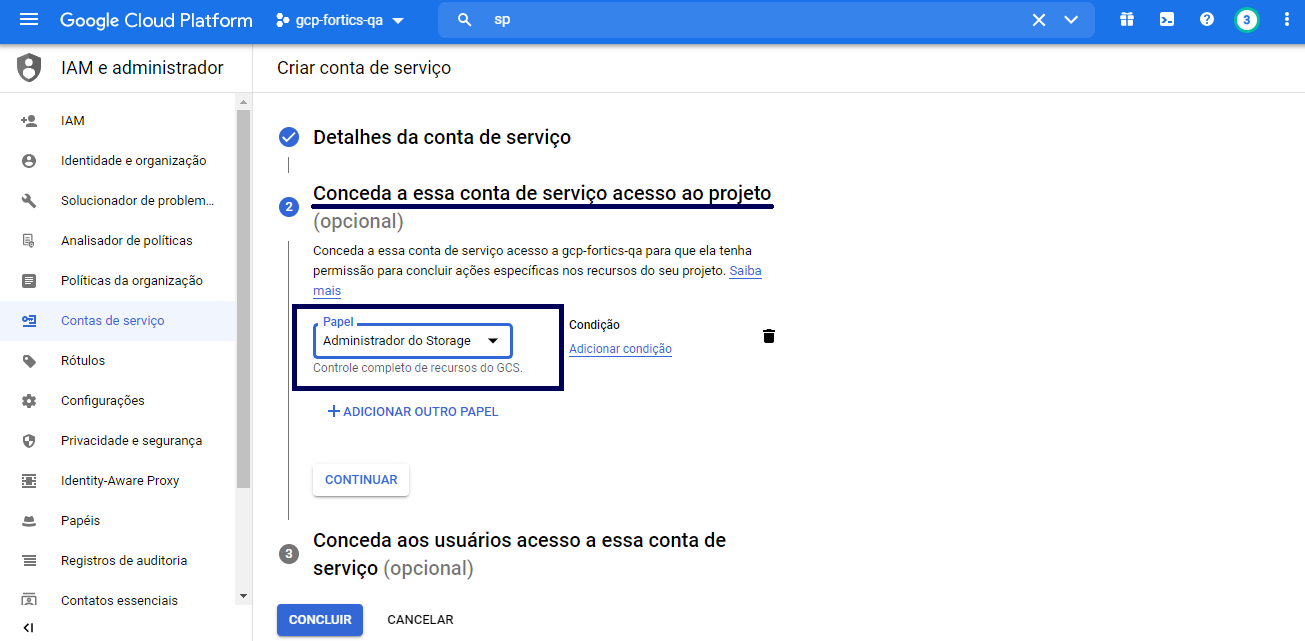
Task: Click Adicionar outro papel button
Action: [x=412, y=412]
